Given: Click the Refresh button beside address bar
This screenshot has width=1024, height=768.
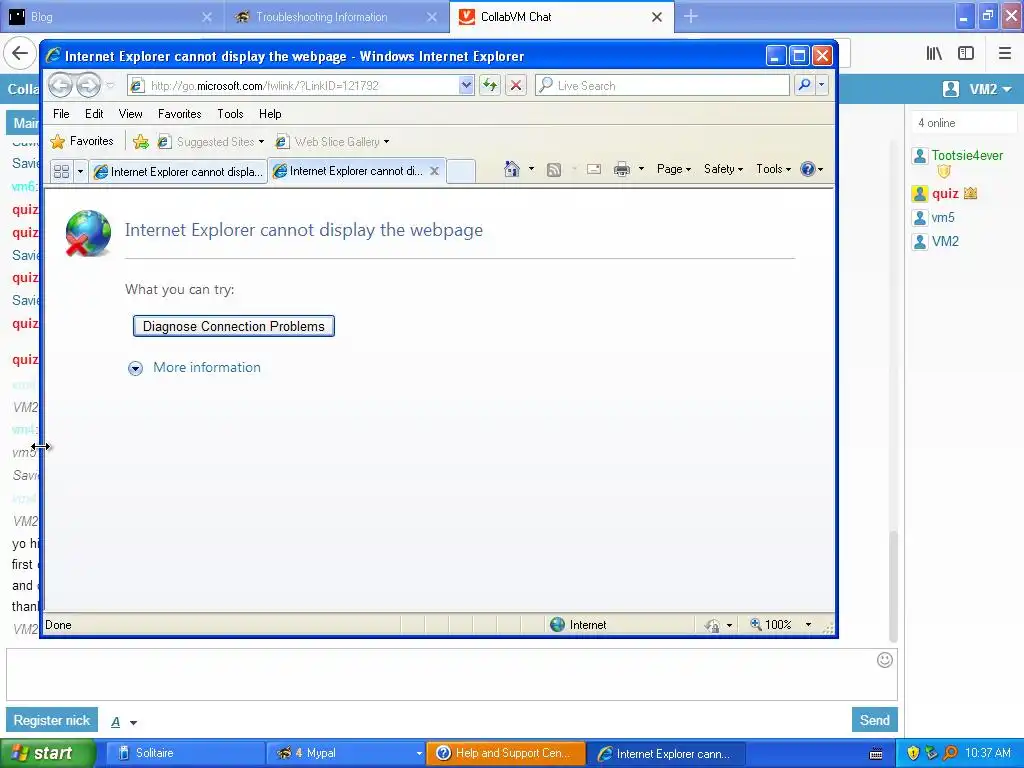Looking at the screenshot, I should pos(490,85).
